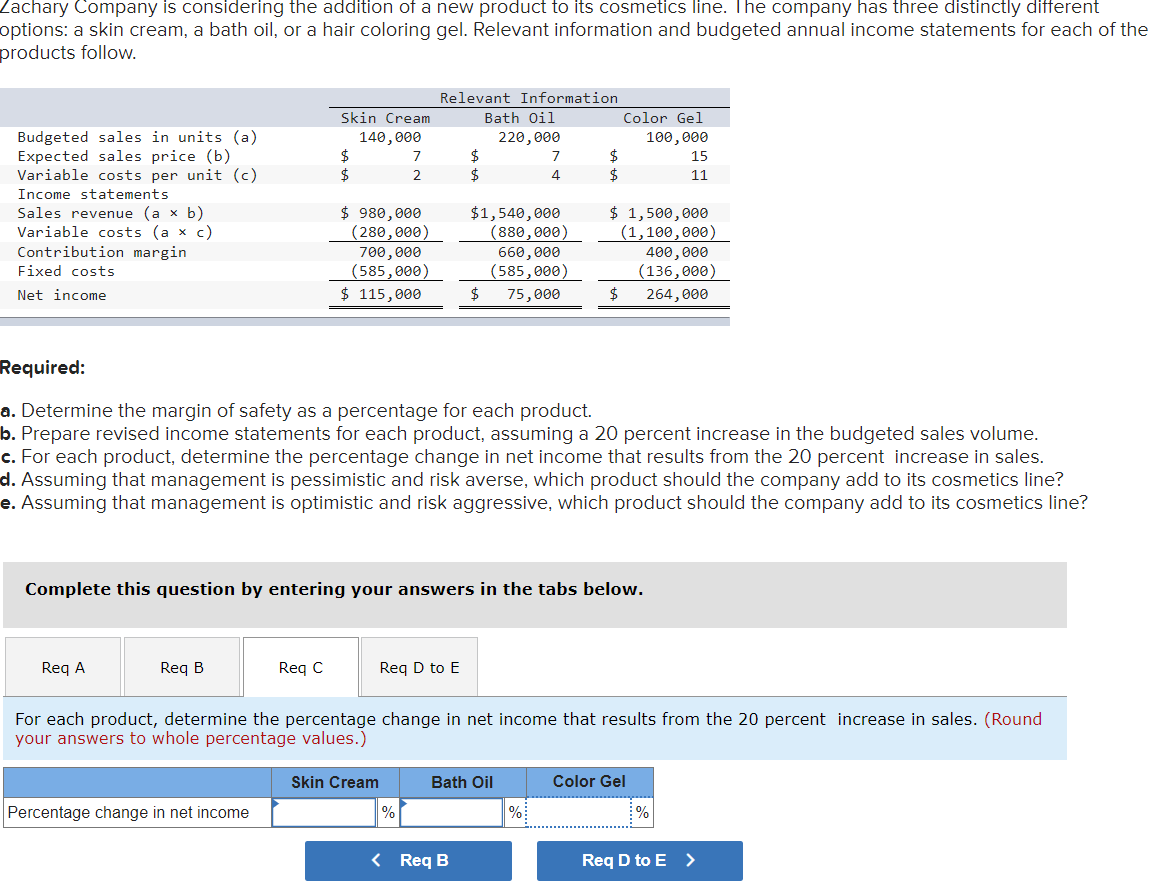
Task: Click the percent symbol beside Skin Cream field
Action: pyautogui.click(x=388, y=811)
